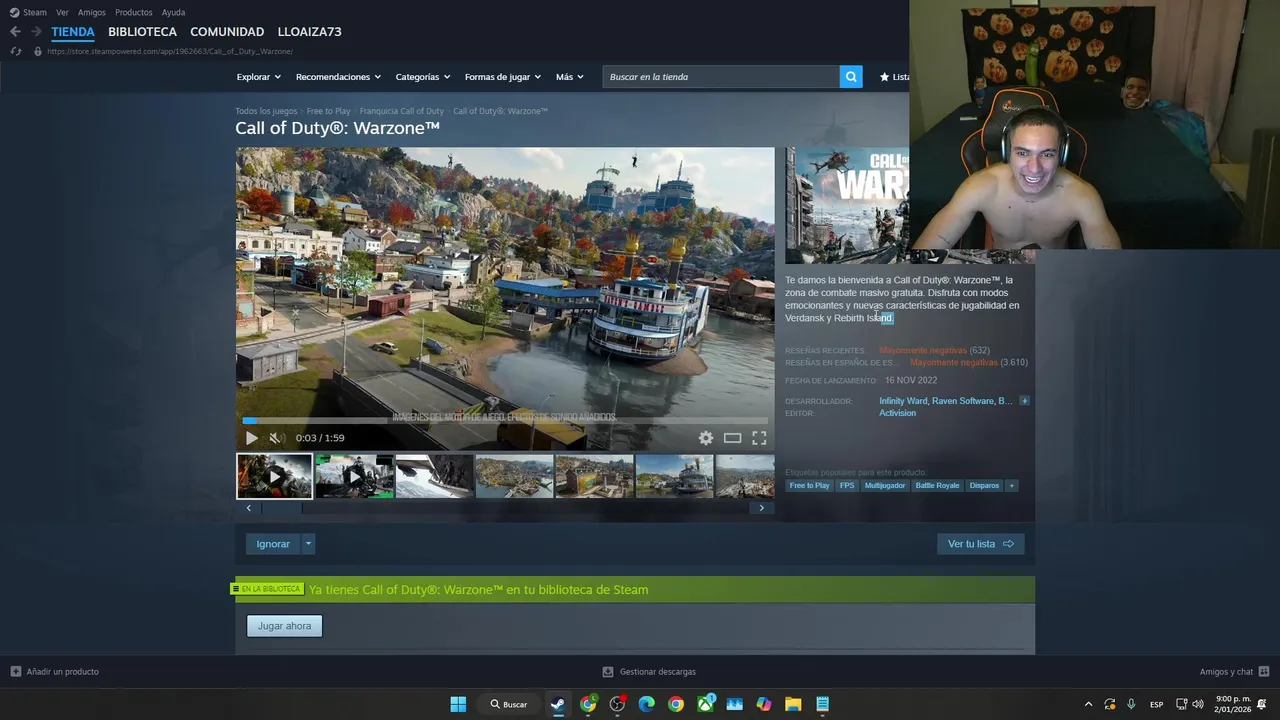Viewport: 1280px width, 720px height.
Task: Click the Todos los juegos breadcrumb
Action: coord(266,111)
